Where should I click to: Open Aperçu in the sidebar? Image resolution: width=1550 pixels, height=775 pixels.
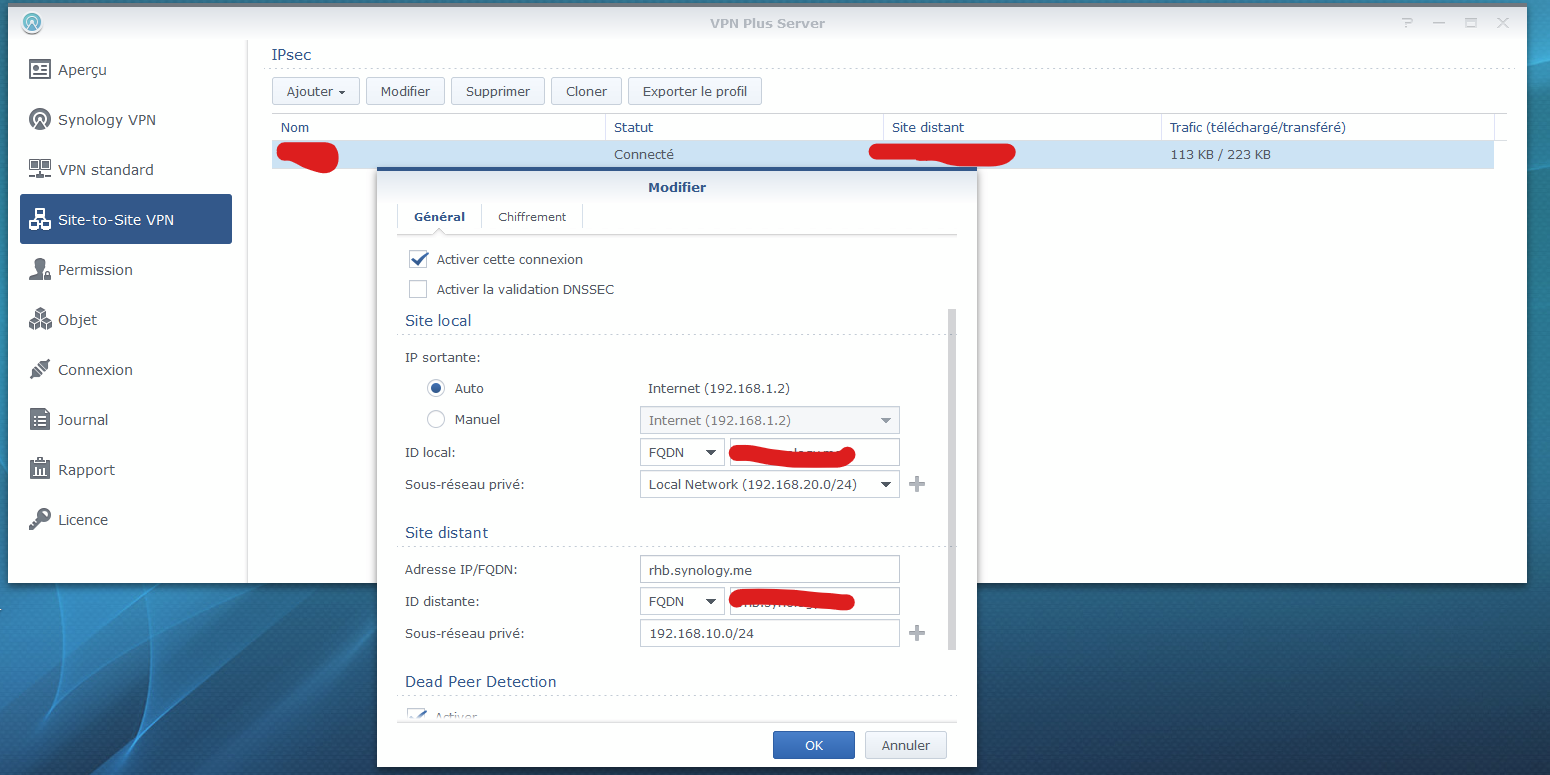[x=126, y=70]
